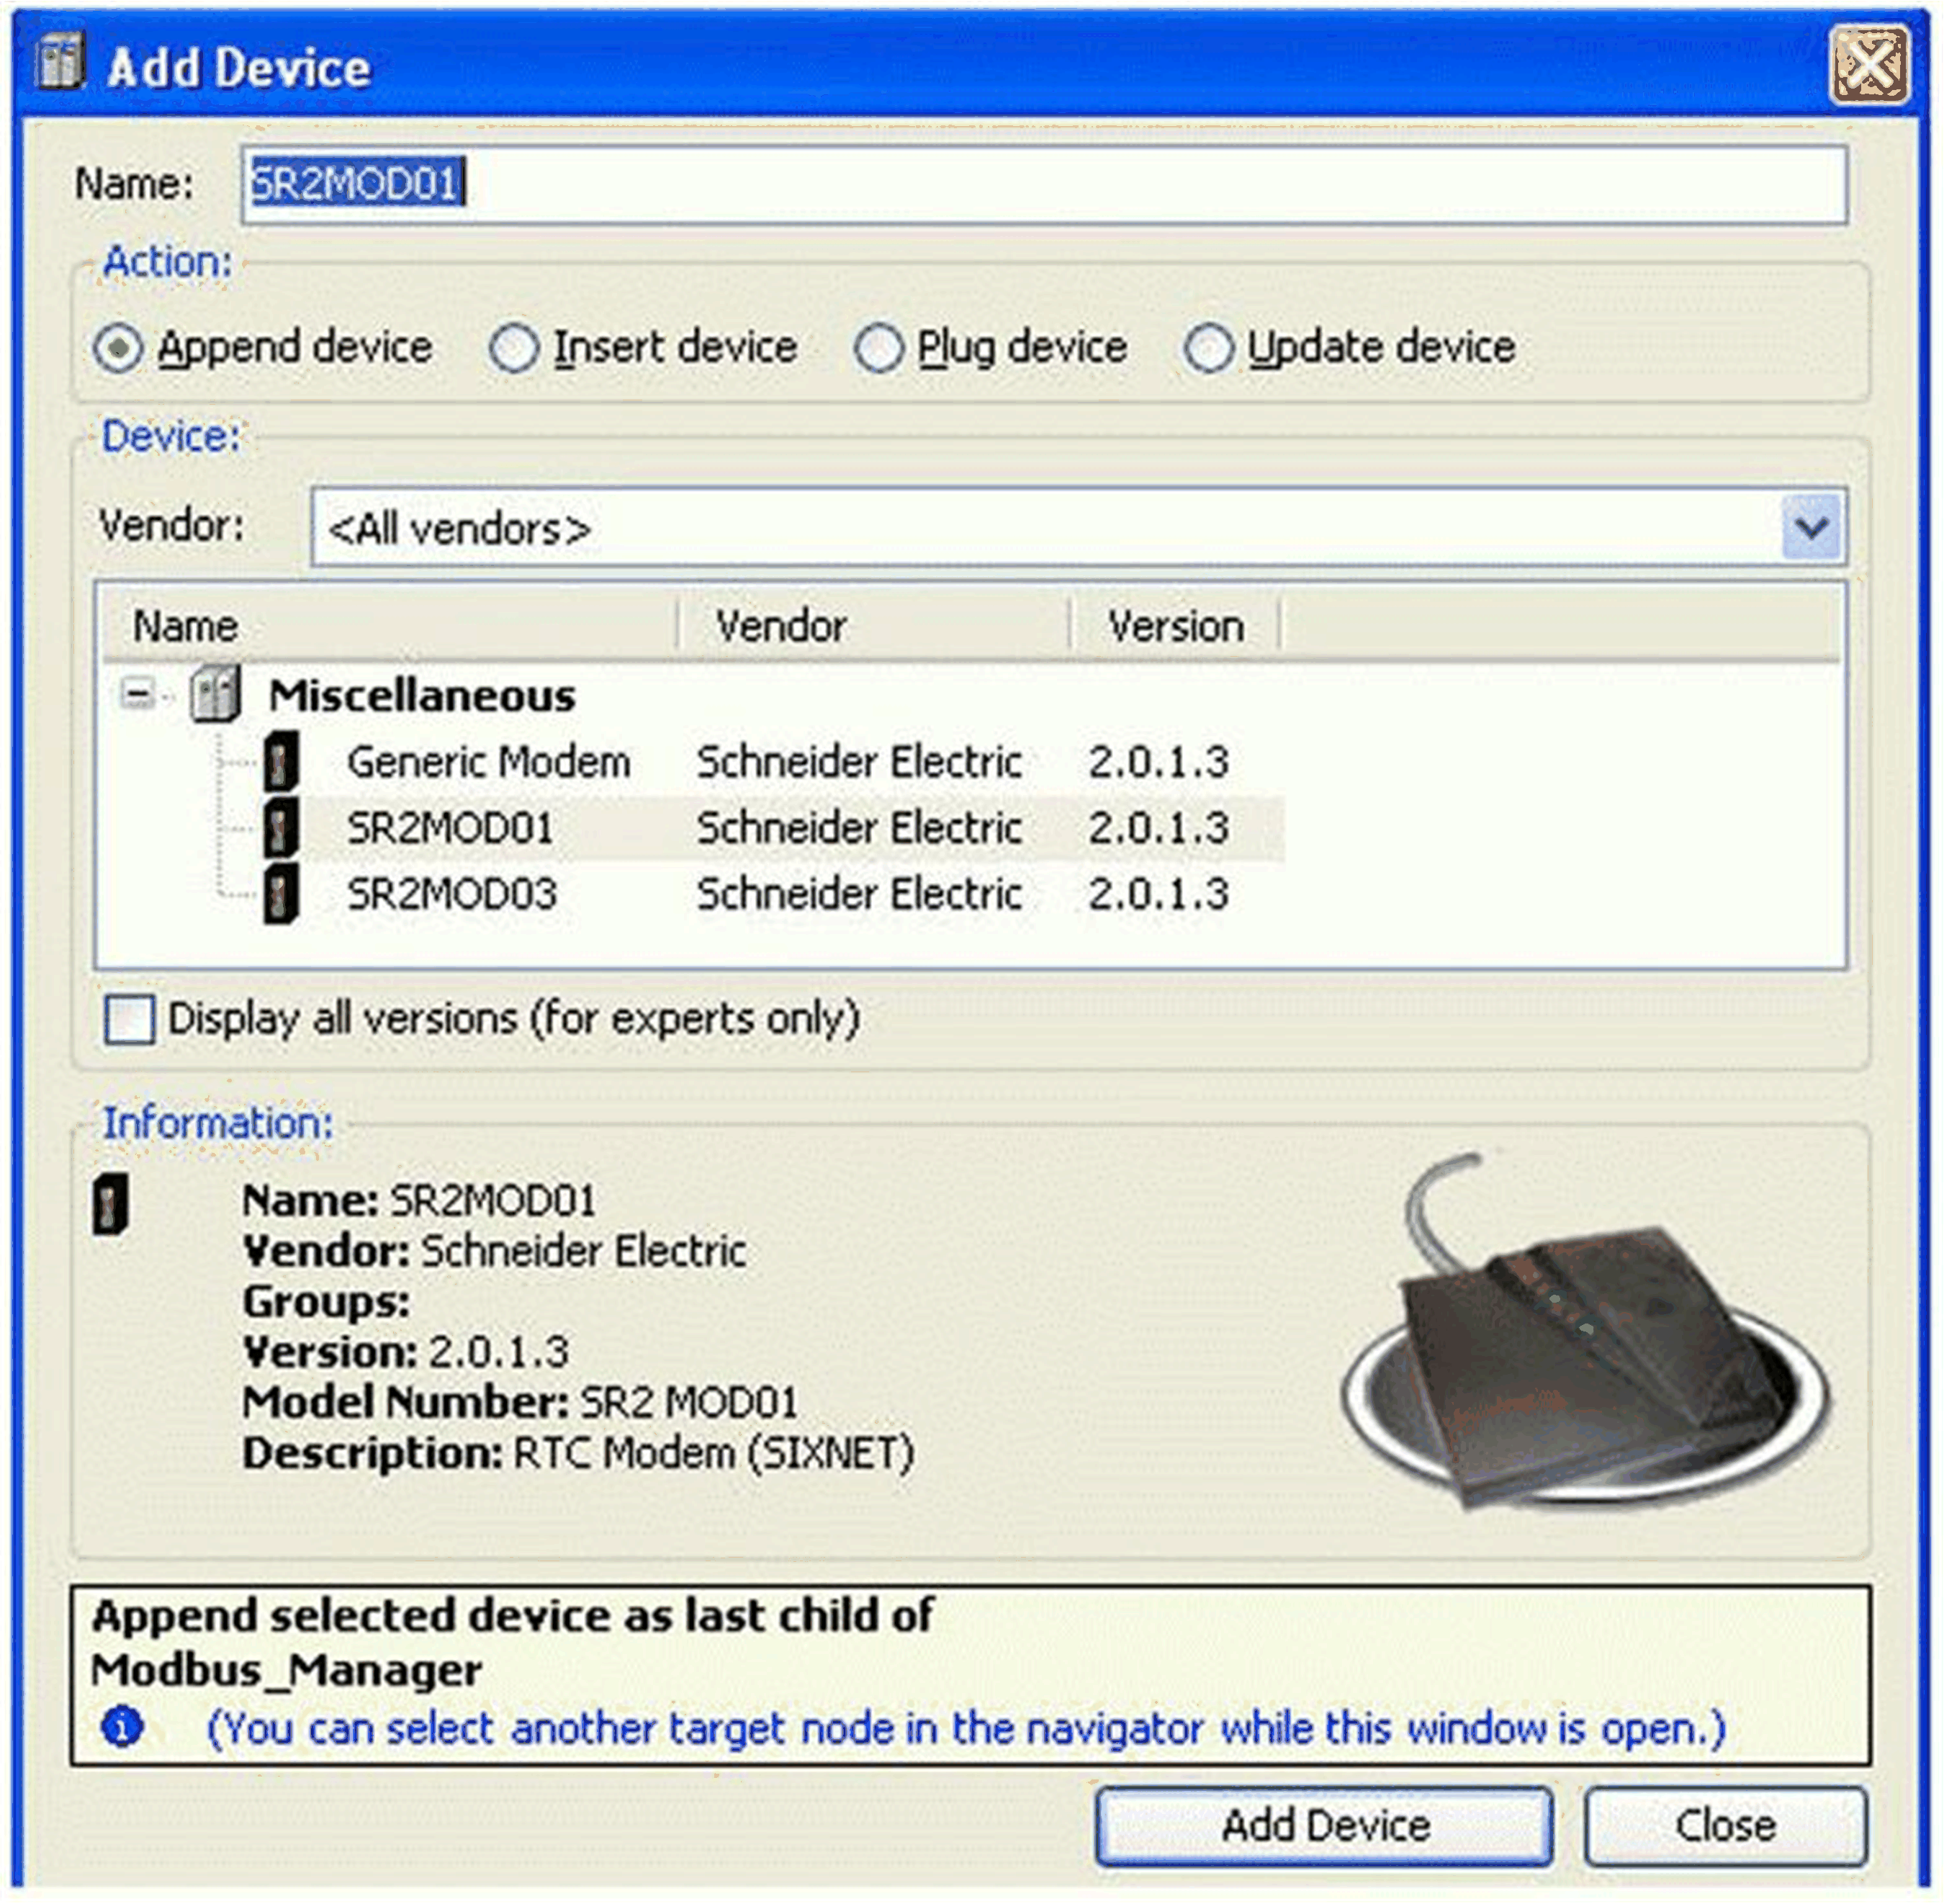
Task: Click the Name text input field
Action: (1043, 185)
